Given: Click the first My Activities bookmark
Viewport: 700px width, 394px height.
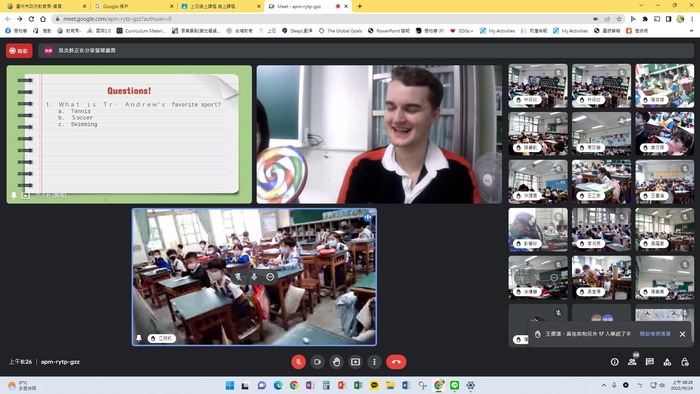Looking at the screenshot, I should coord(497,31).
